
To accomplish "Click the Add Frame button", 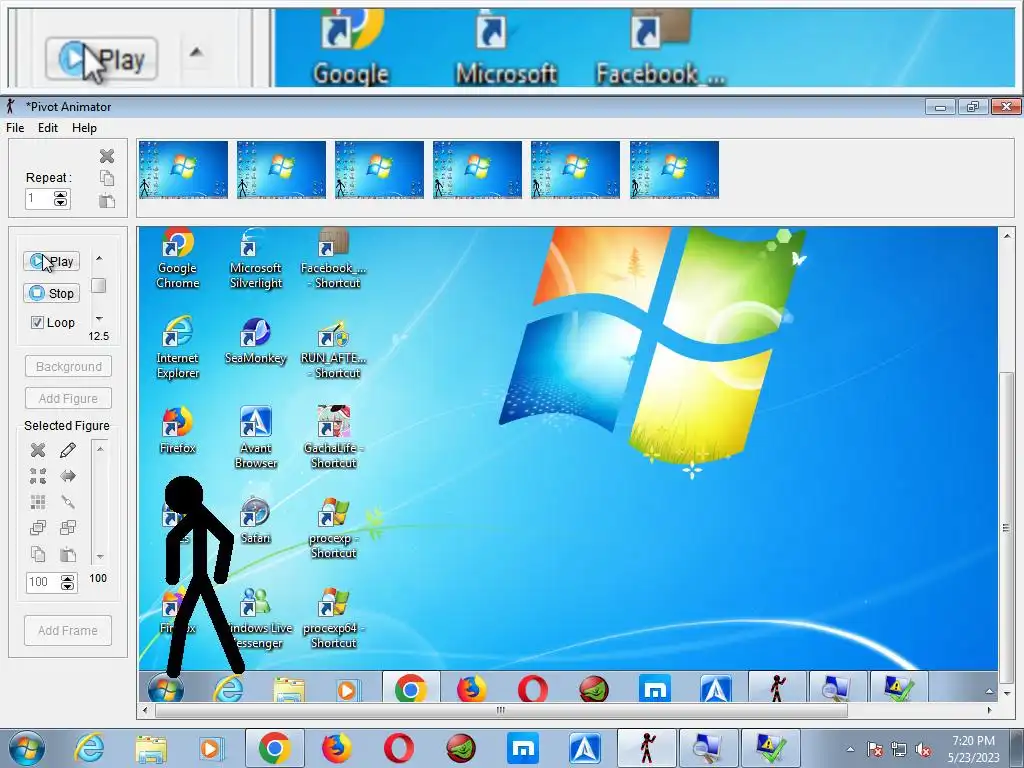I will tap(68, 630).
